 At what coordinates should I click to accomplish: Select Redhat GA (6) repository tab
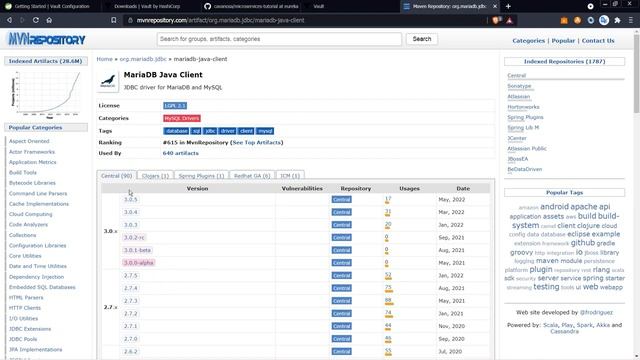pos(252,176)
